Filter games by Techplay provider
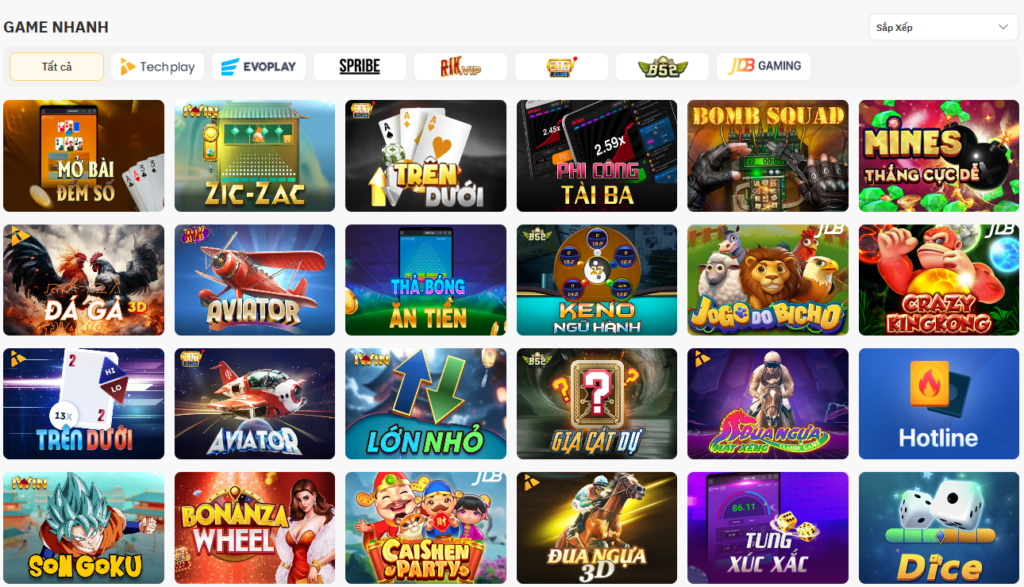This screenshot has width=1024, height=587. point(157,67)
